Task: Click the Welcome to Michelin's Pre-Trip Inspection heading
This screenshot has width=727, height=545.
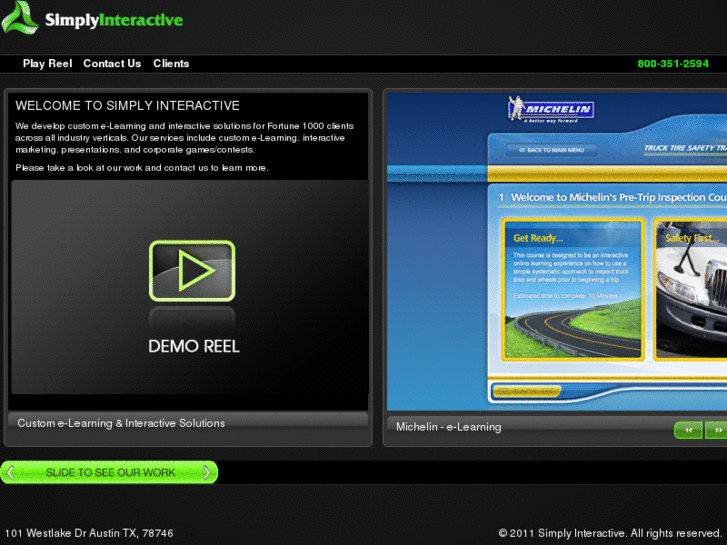Action: [619, 197]
